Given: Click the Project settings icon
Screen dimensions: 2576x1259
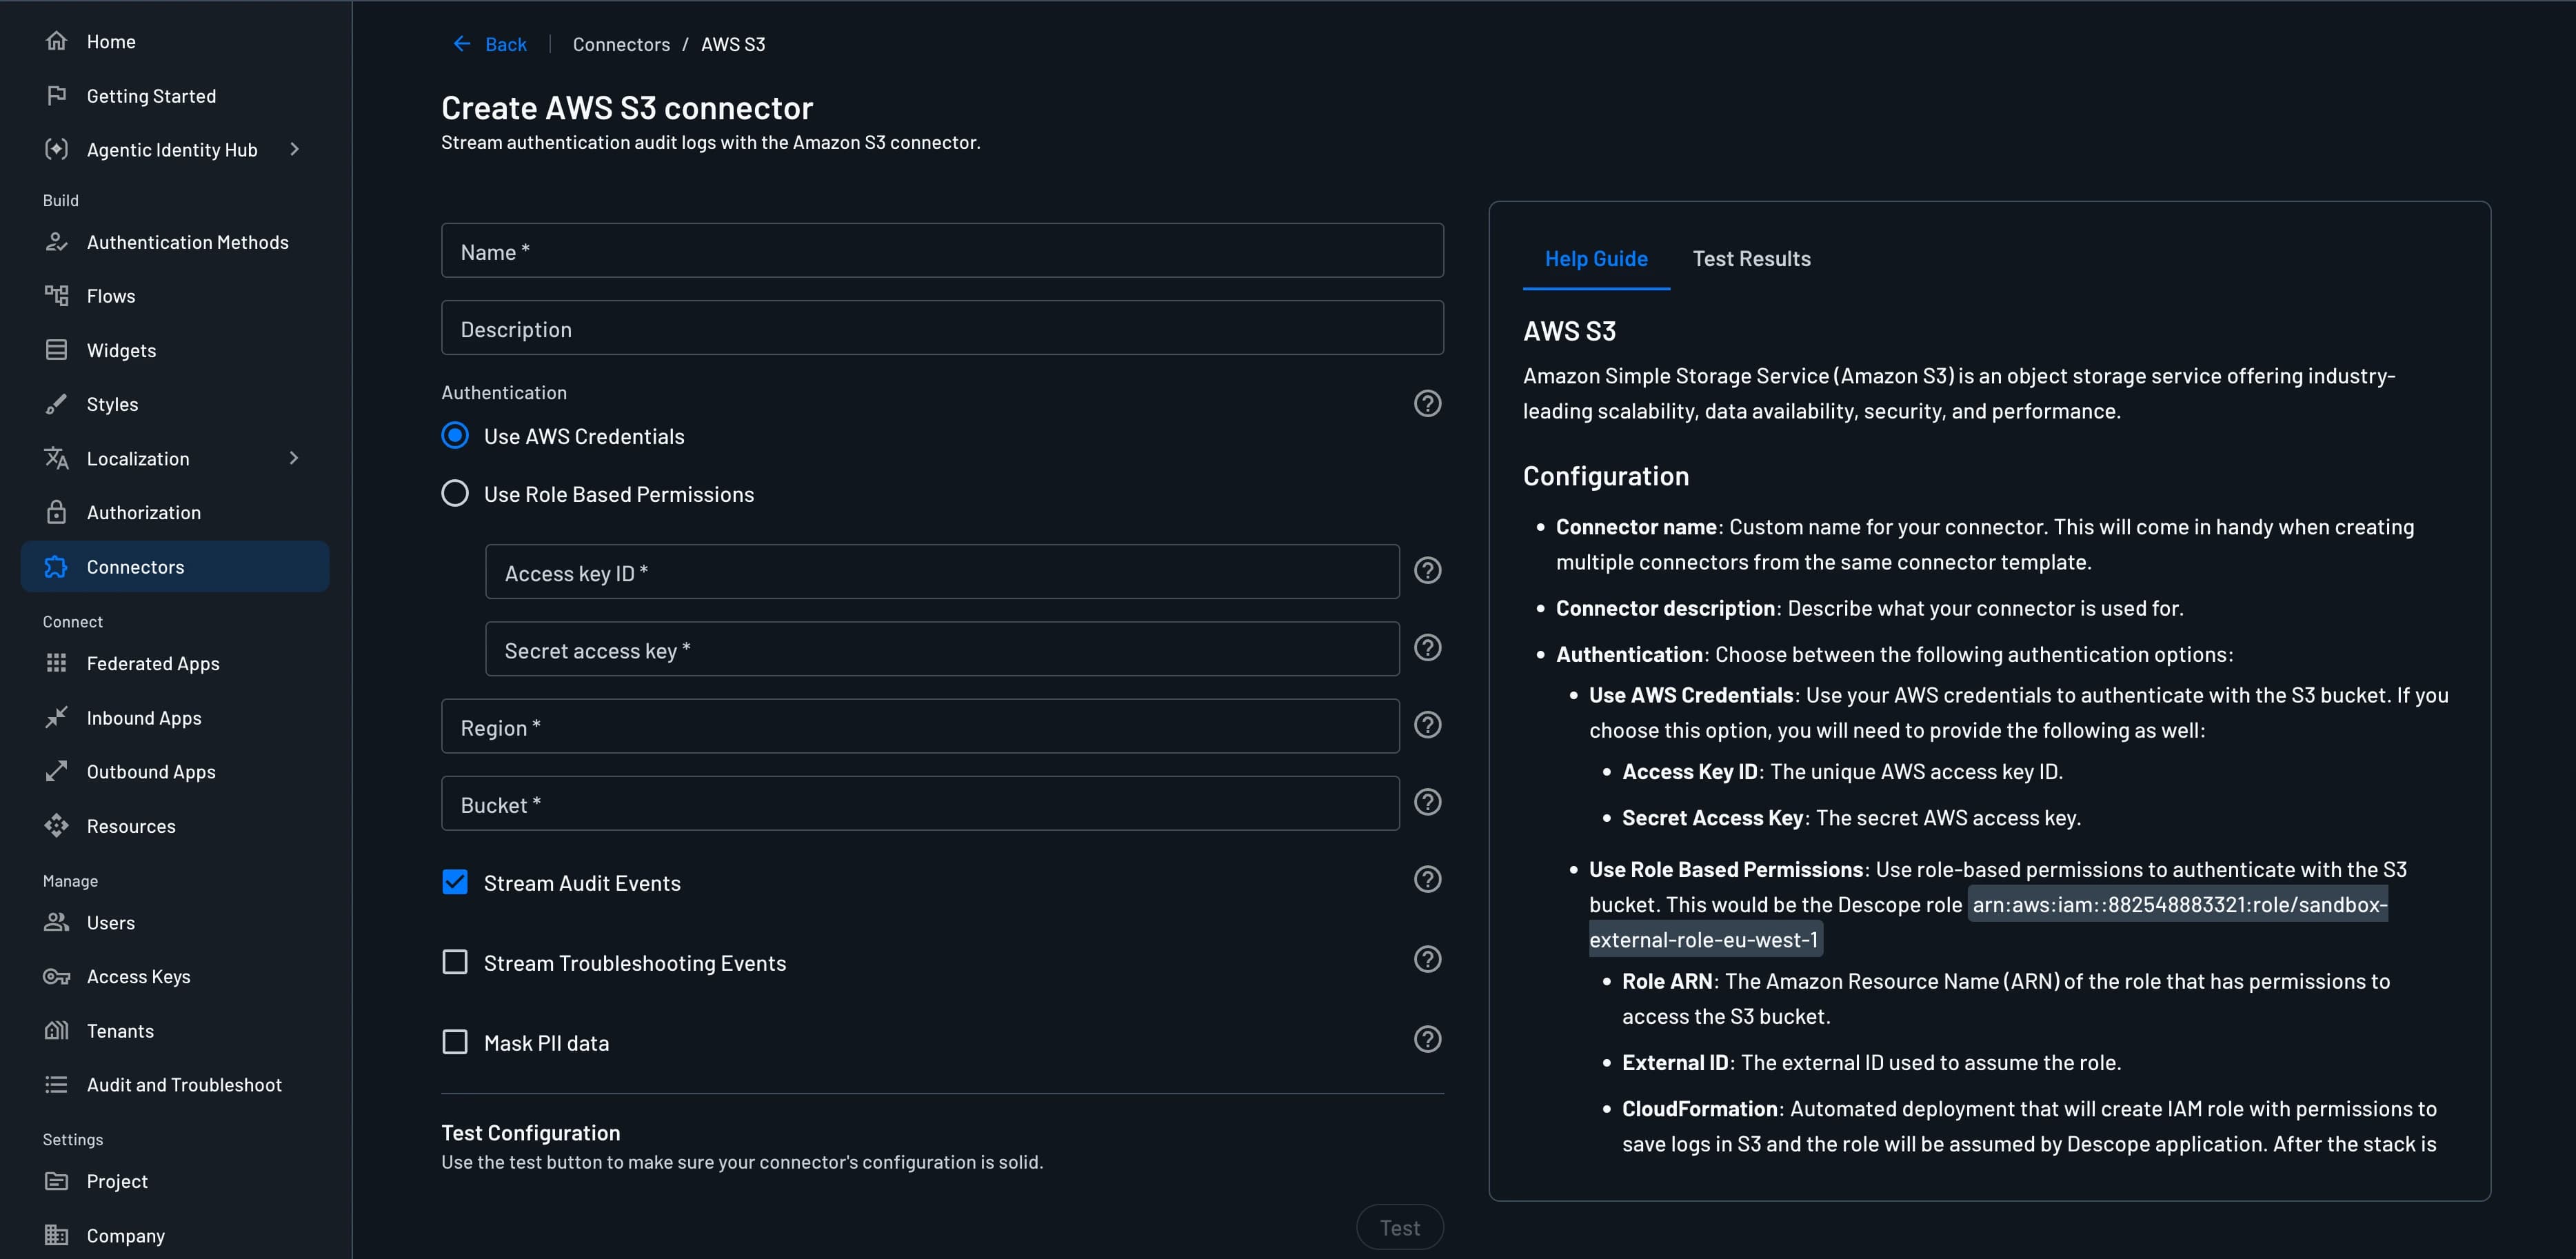Looking at the screenshot, I should (x=56, y=1181).
